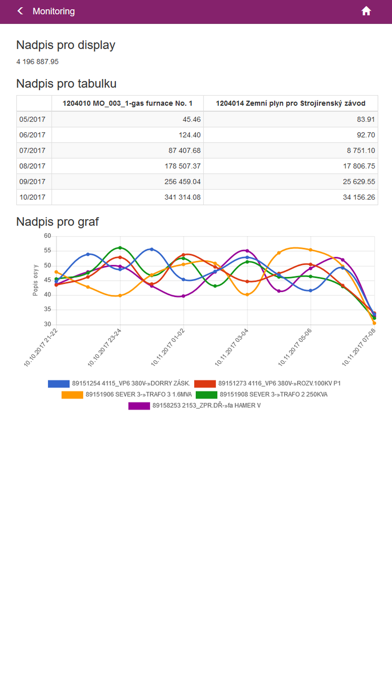392x696 pixels.
Task: Click the Nadpis pro graf heading
Action: click(57, 221)
